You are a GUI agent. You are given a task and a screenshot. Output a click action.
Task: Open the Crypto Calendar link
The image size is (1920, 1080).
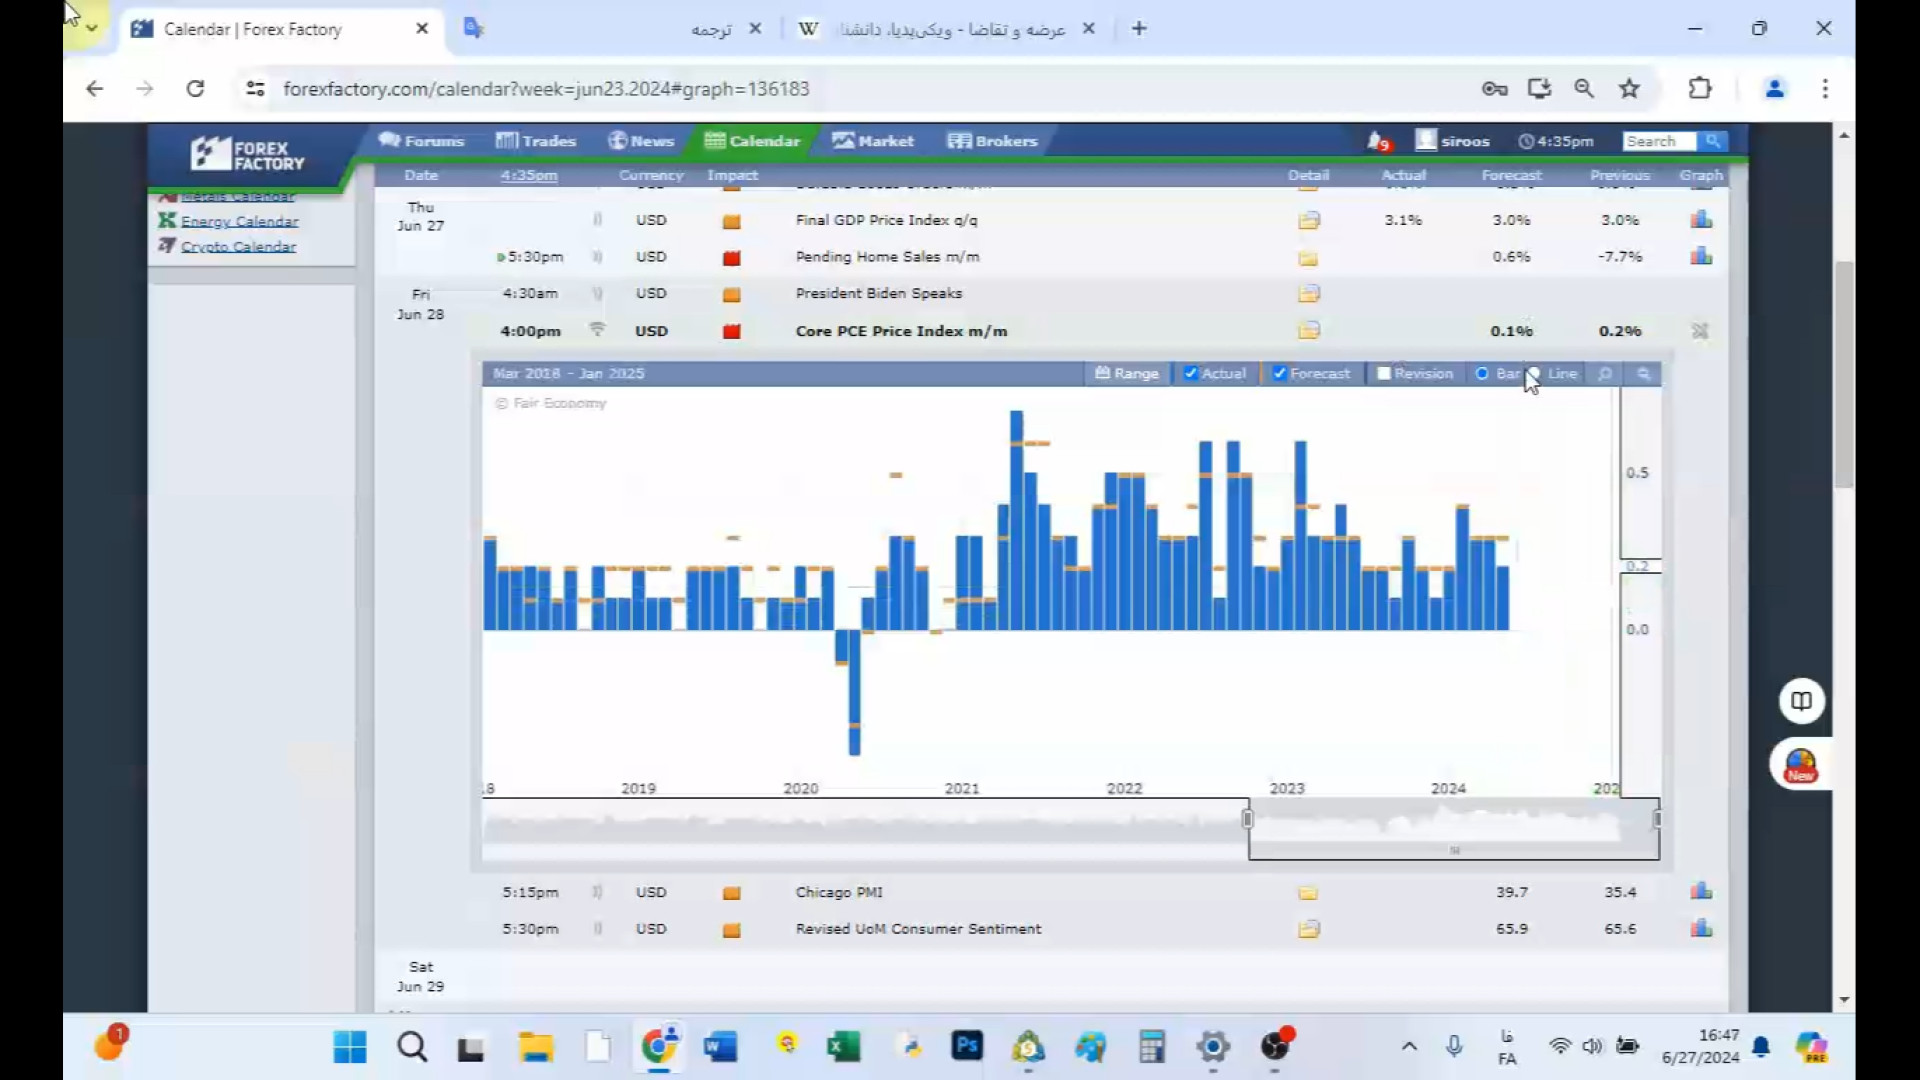[238, 246]
